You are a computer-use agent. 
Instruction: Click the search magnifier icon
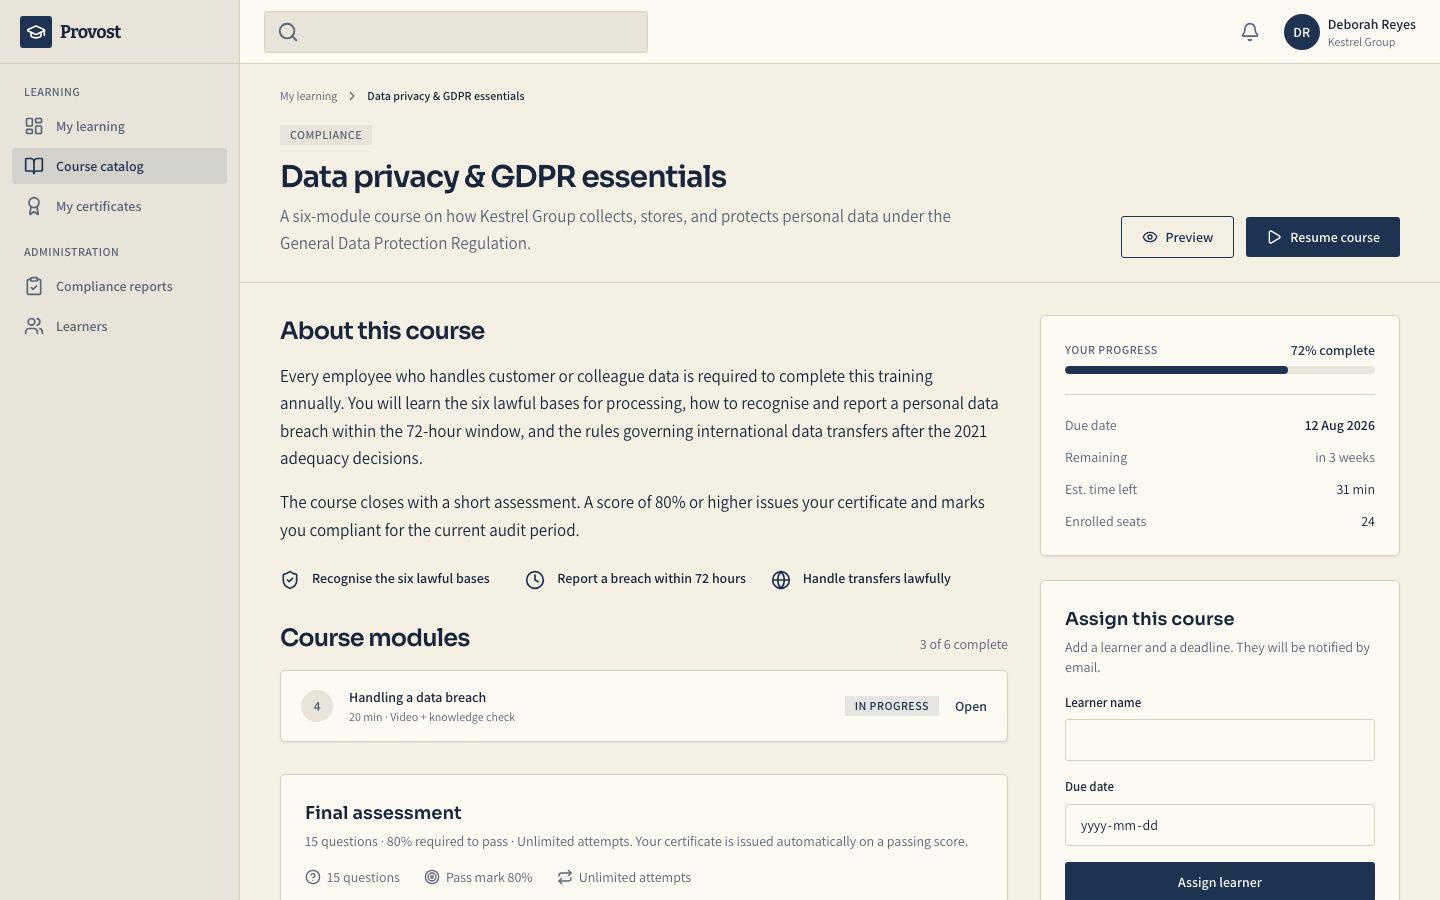pyautogui.click(x=288, y=32)
